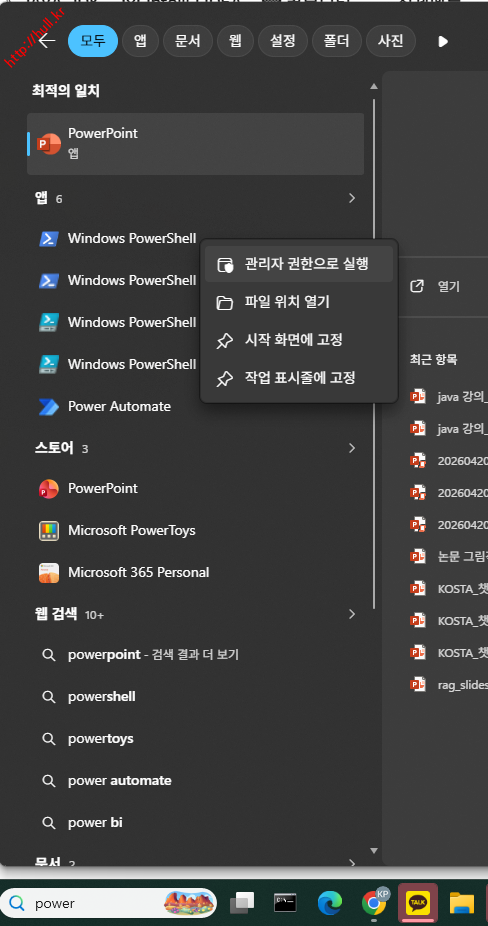Image resolution: width=488 pixels, height=926 pixels.
Task: Open Google Chrome on the taskbar
Action: (x=375, y=902)
